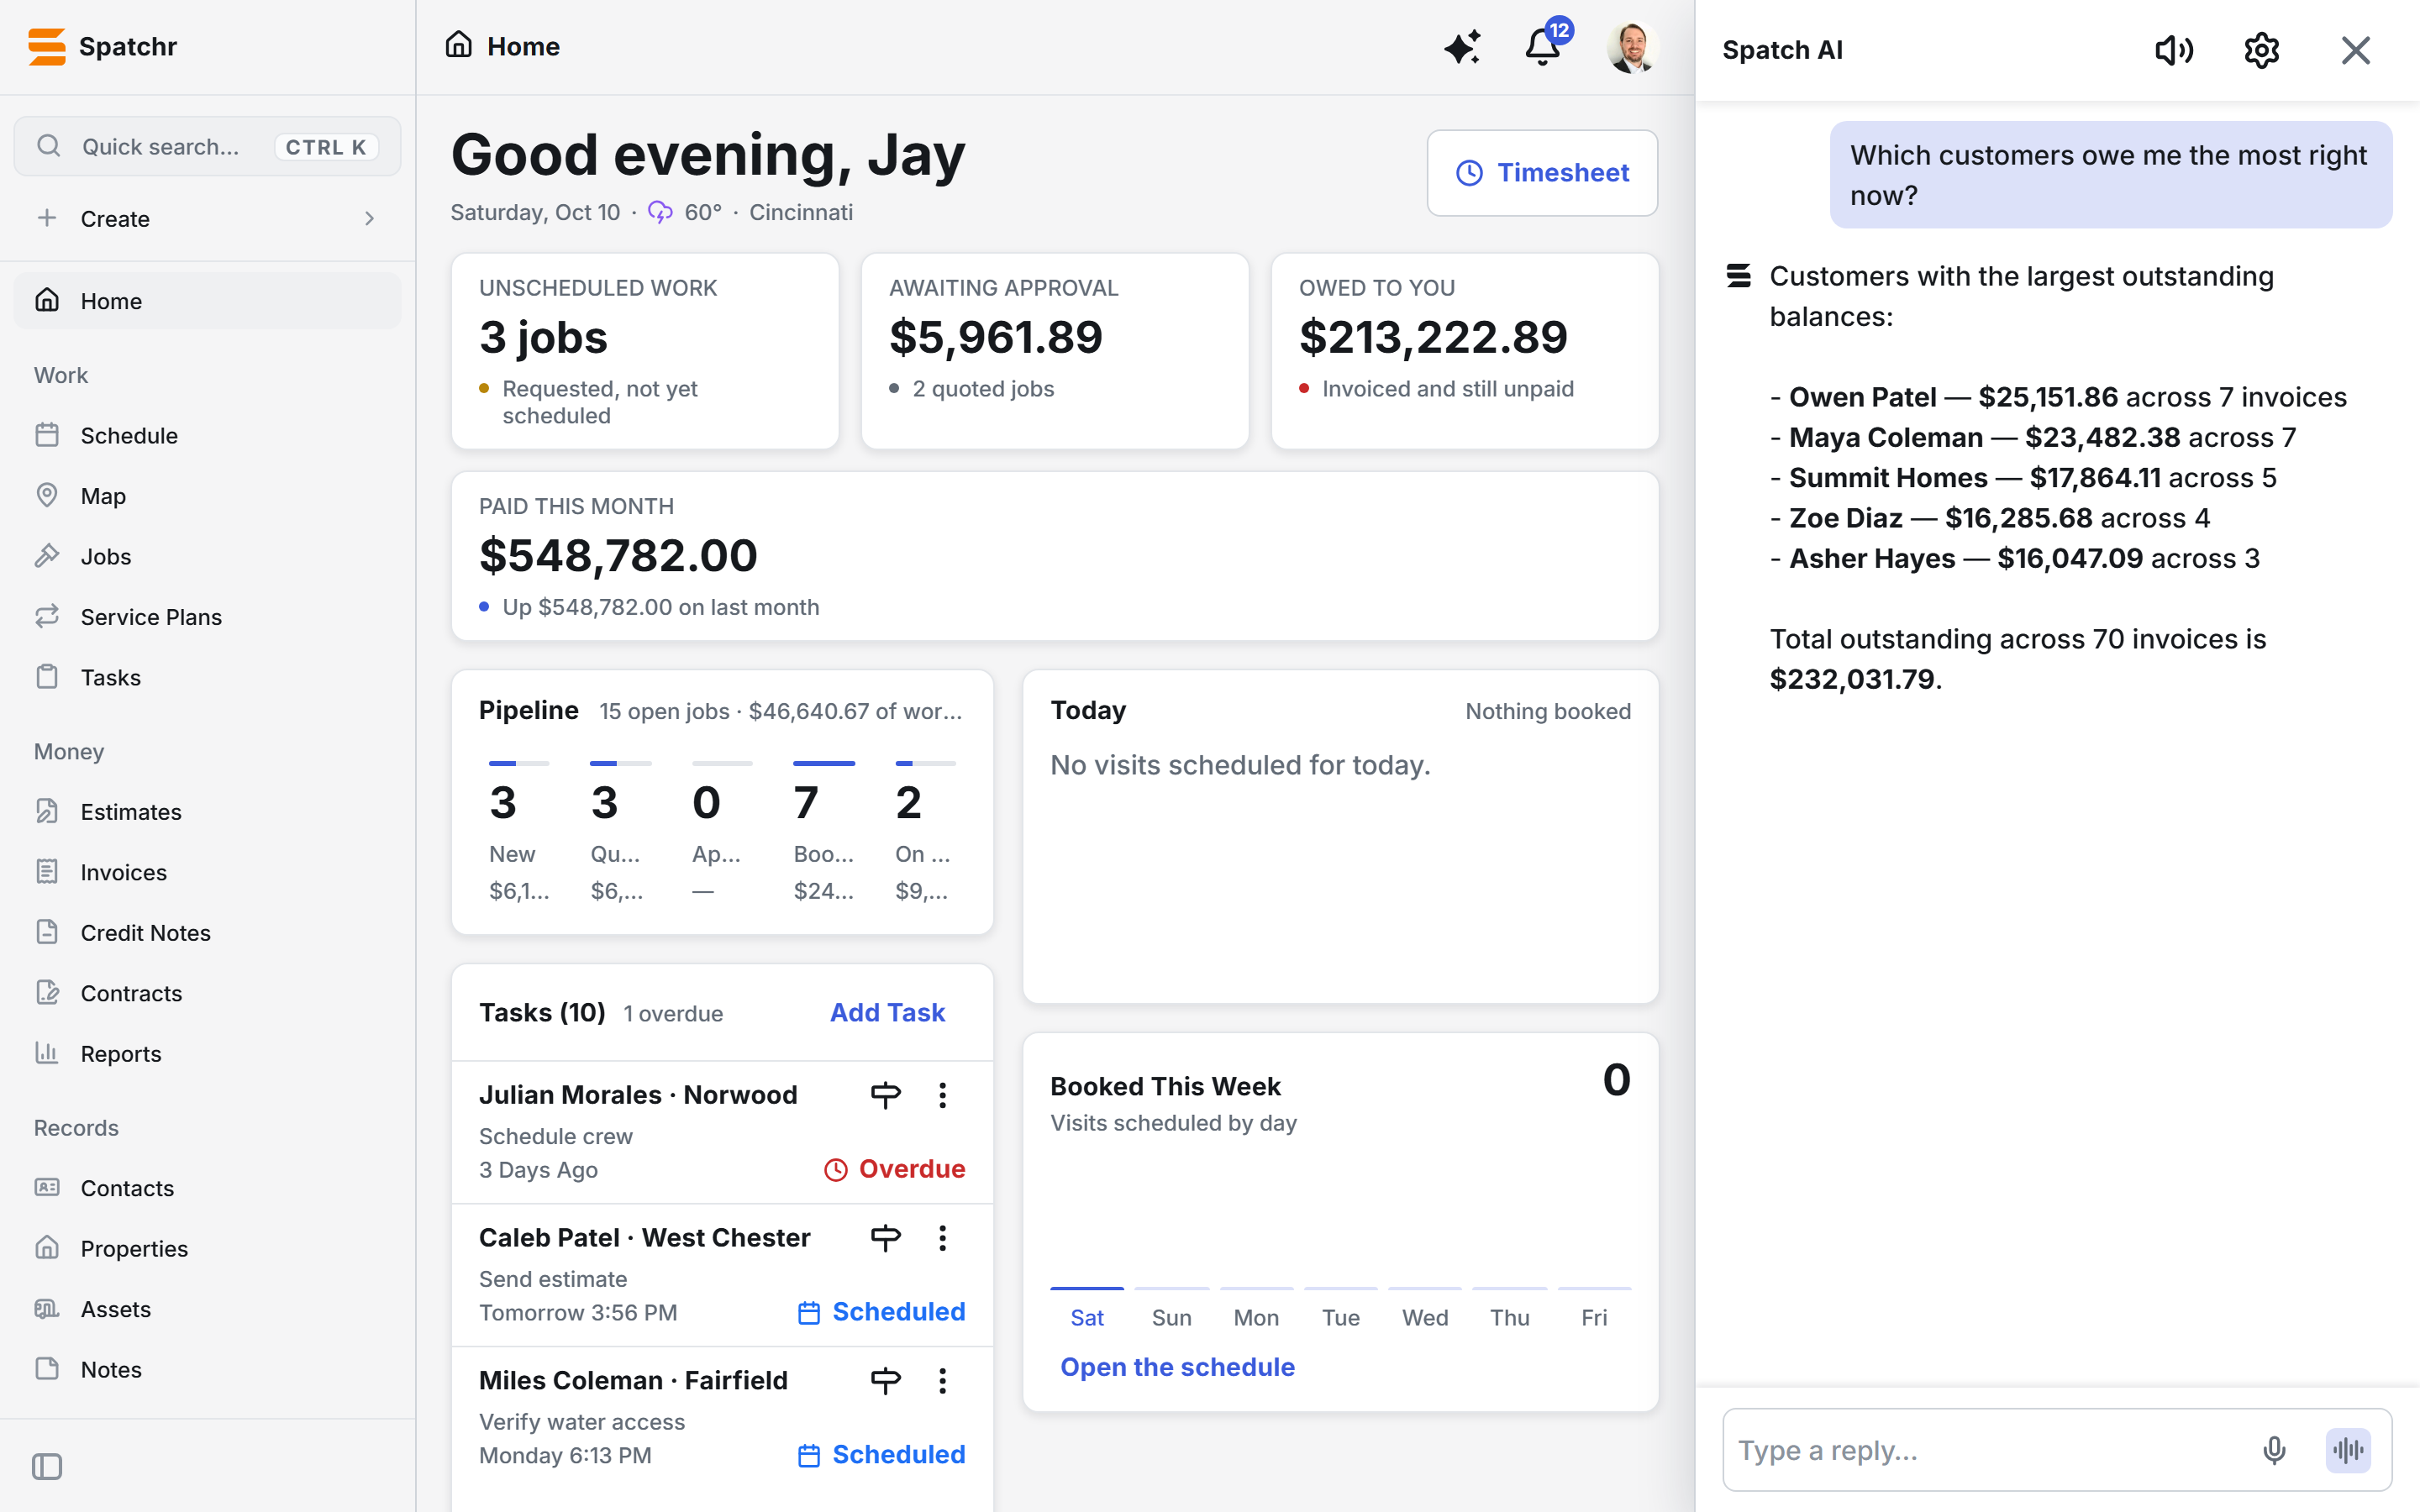
Task: Select Sat in Booked This Week
Action: [x=1087, y=1317]
